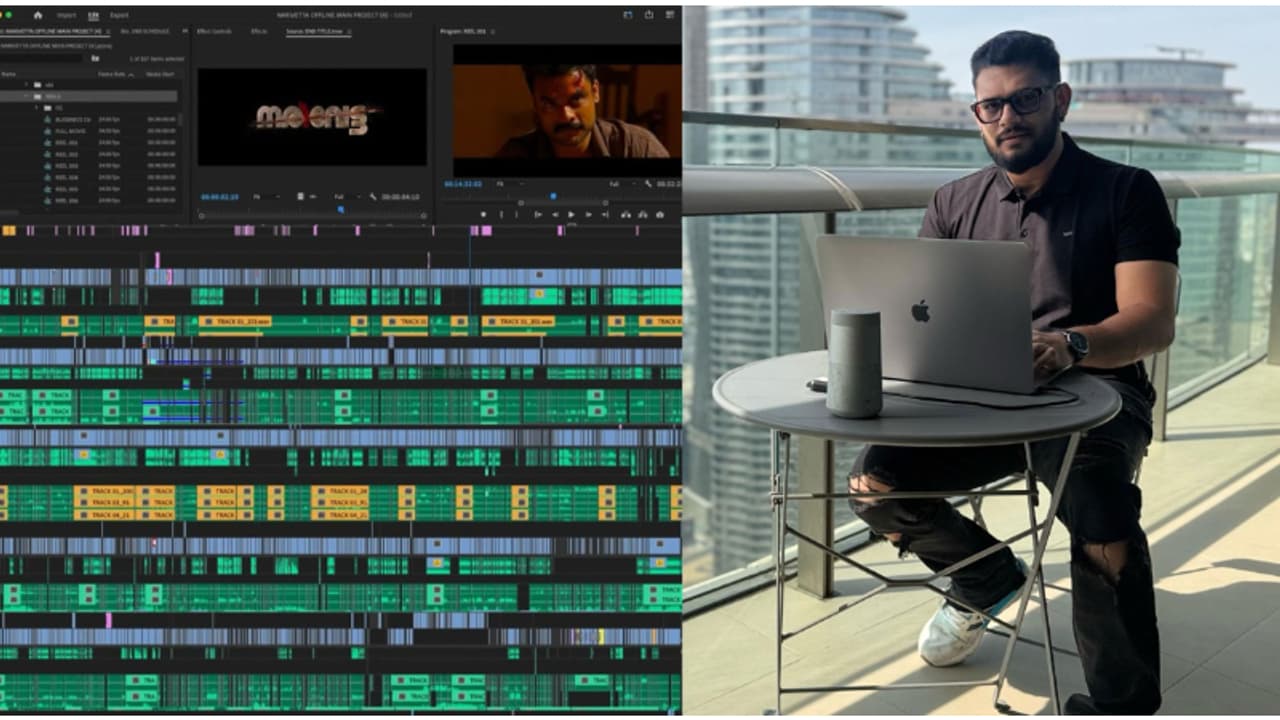Click the Import button in the top bar
The width and height of the screenshot is (1280, 720).
(x=67, y=15)
